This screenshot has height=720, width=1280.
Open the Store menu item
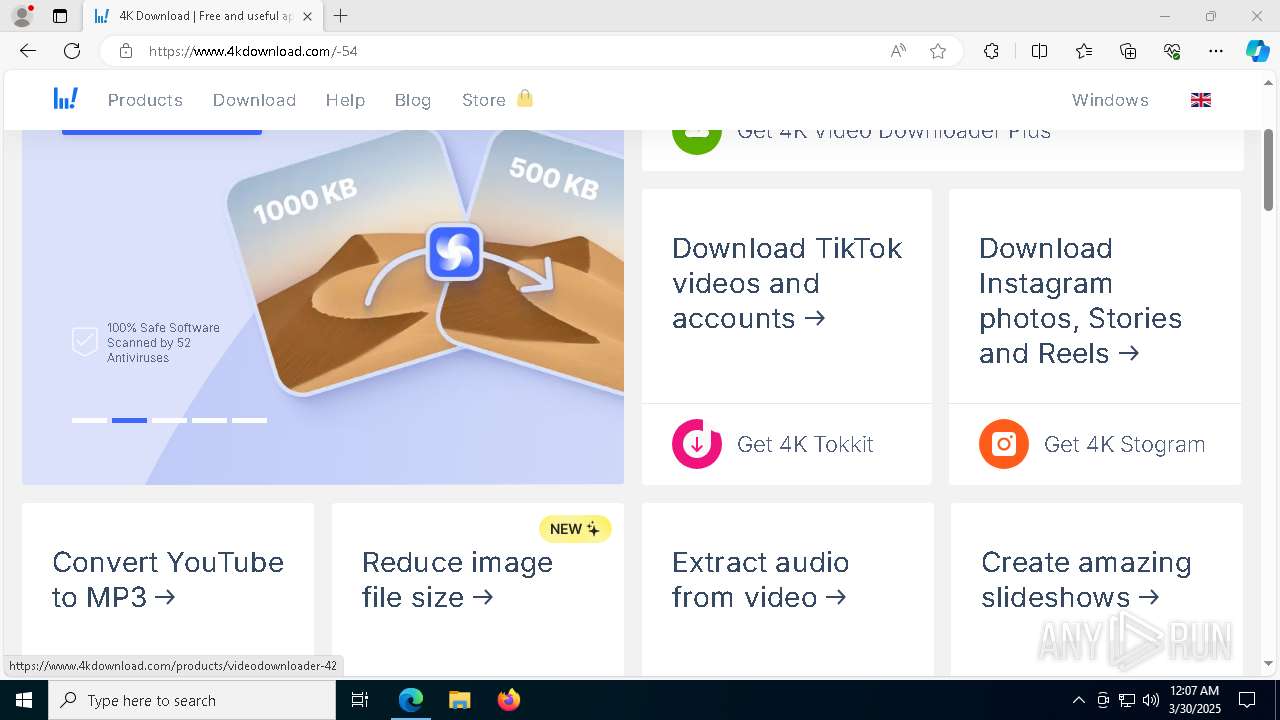click(x=484, y=100)
